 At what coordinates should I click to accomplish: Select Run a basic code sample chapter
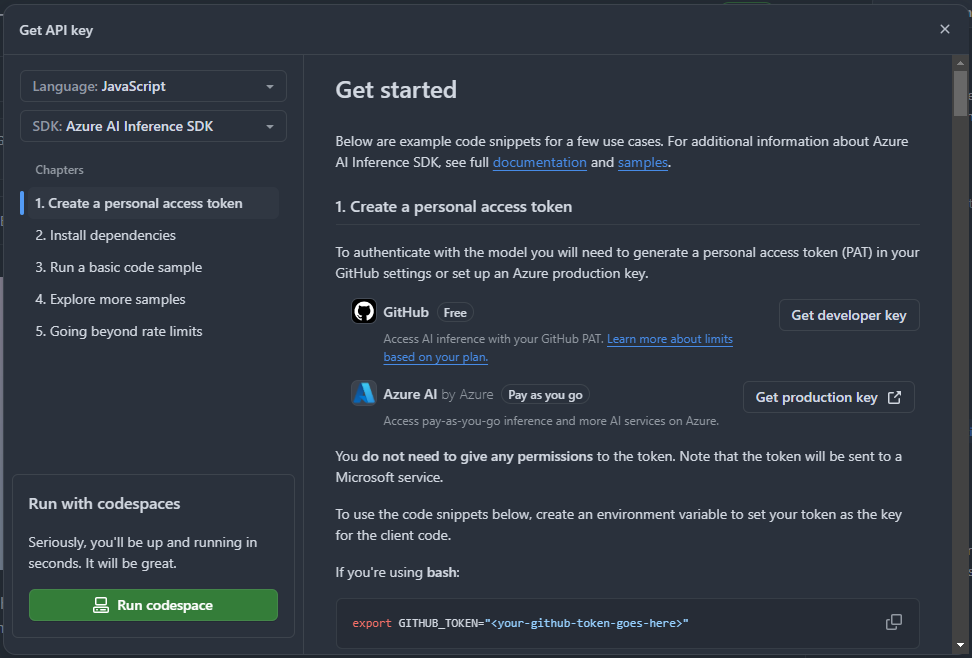[118, 267]
